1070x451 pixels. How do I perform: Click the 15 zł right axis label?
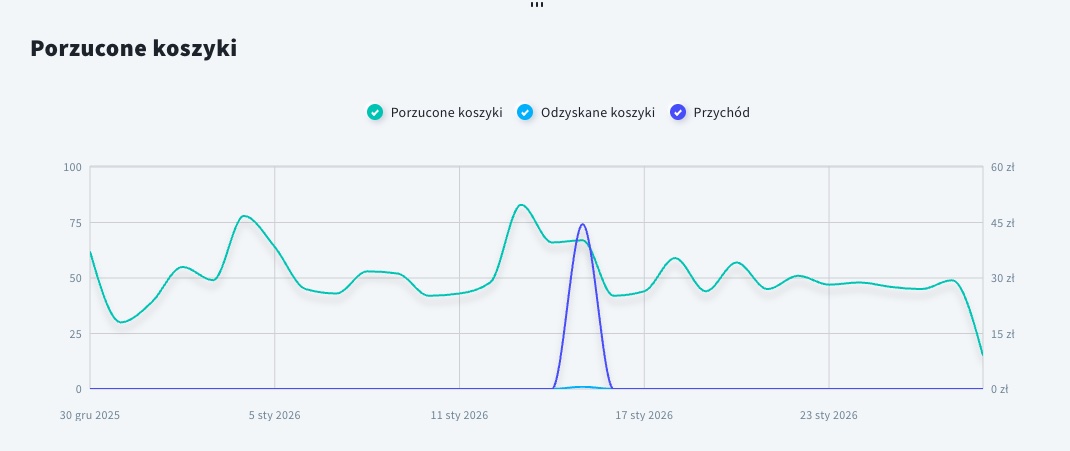click(x=1003, y=334)
